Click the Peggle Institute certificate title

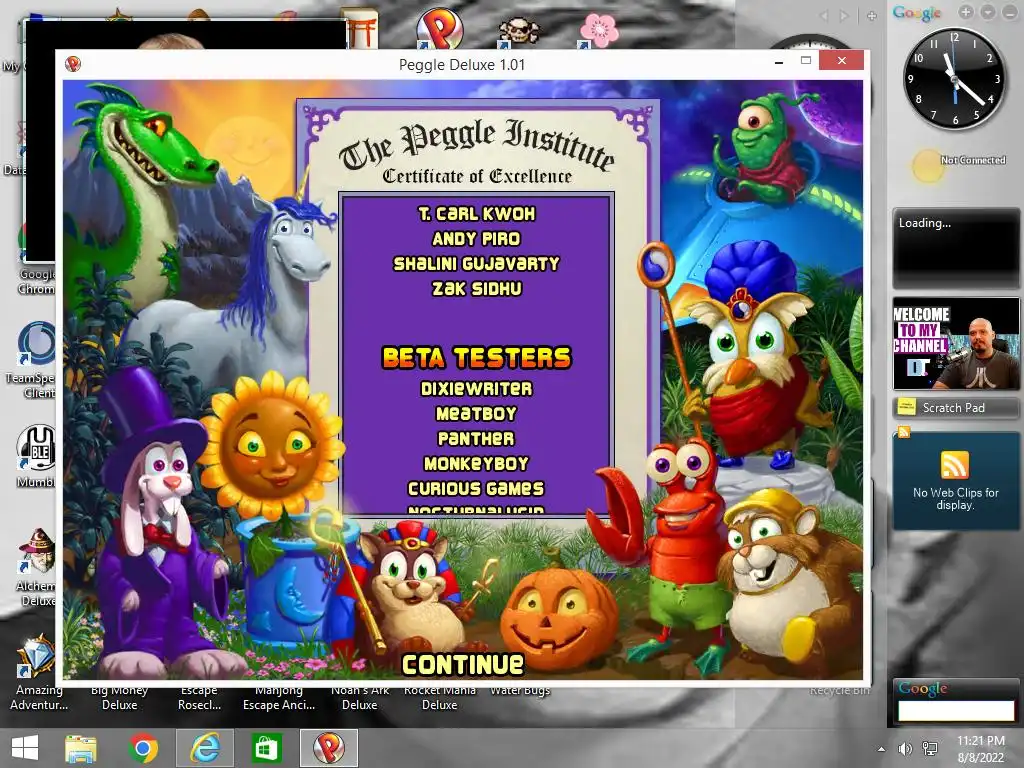coord(476,145)
